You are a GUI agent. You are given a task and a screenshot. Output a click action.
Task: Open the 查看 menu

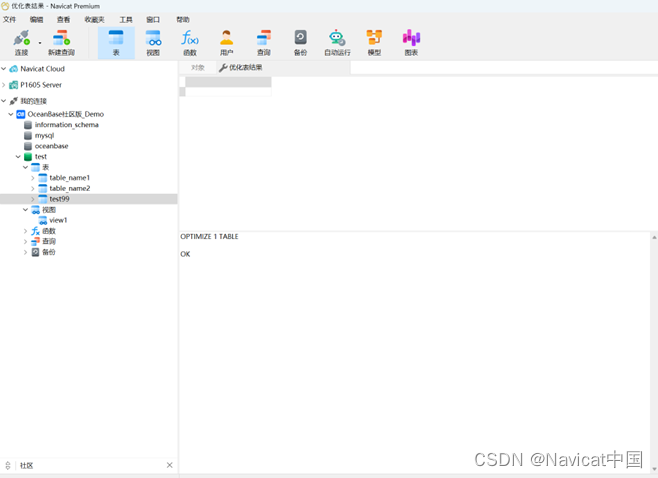click(x=63, y=19)
